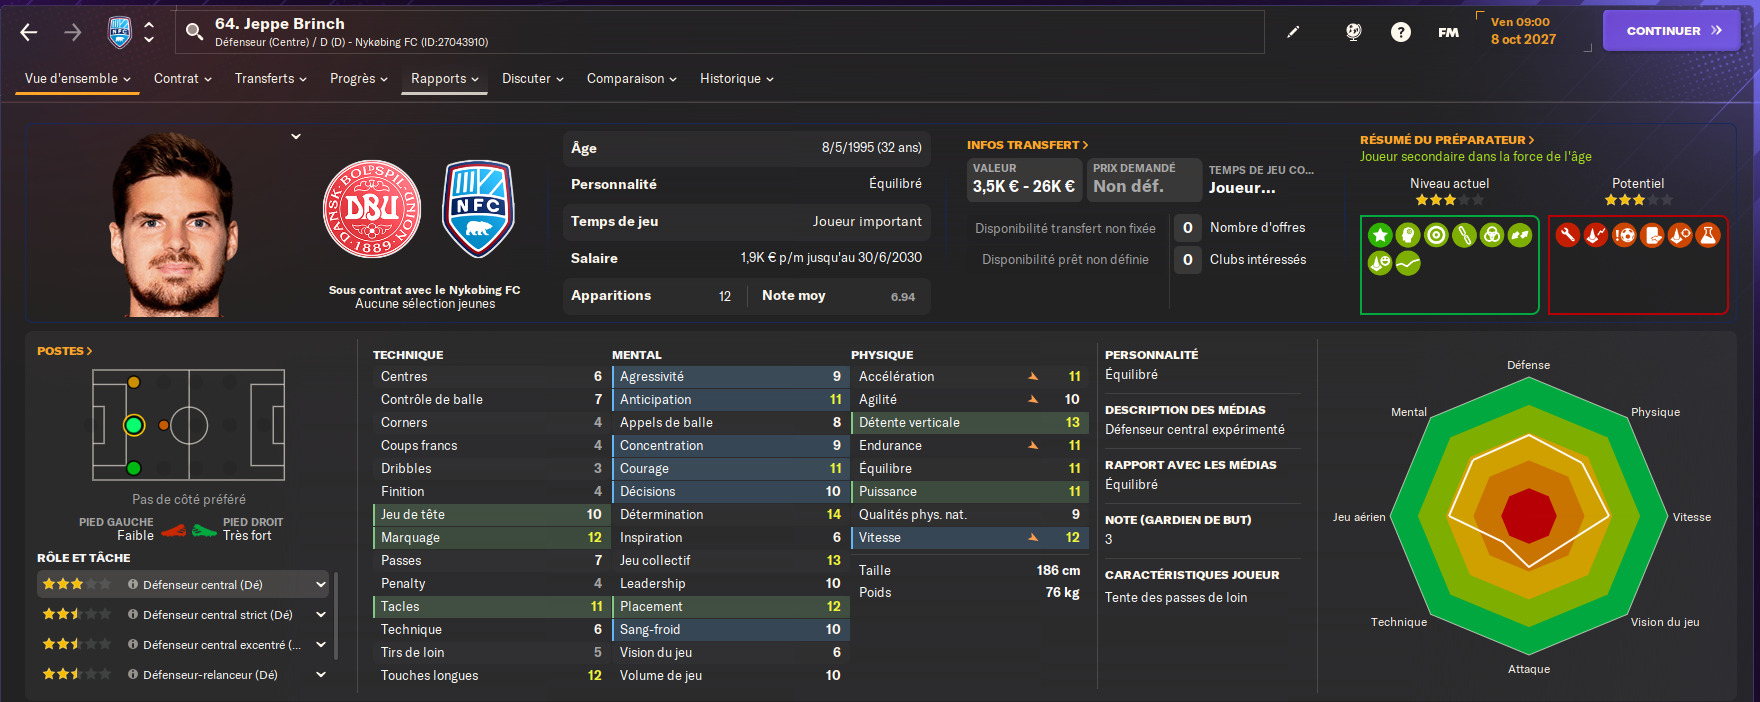Screen dimensions: 1760x702
Task: Open the INFOS TRANSFERT link
Action: tap(1028, 145)
